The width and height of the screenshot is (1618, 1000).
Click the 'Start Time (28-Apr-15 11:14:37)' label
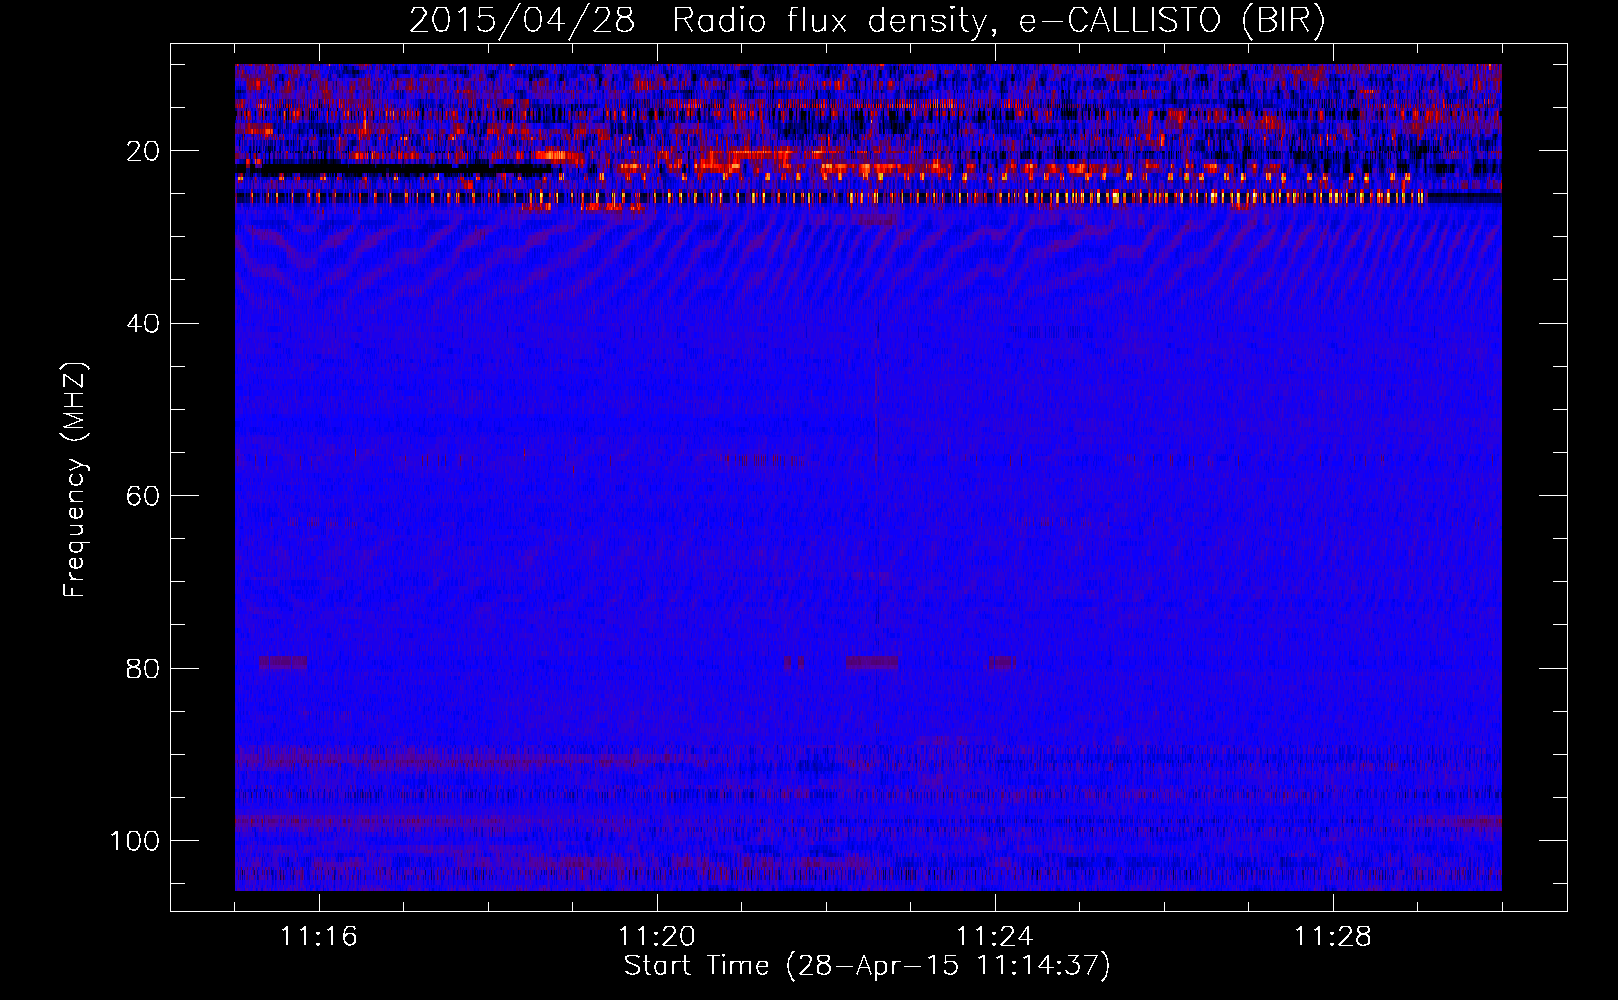click(x=867, y=966)
